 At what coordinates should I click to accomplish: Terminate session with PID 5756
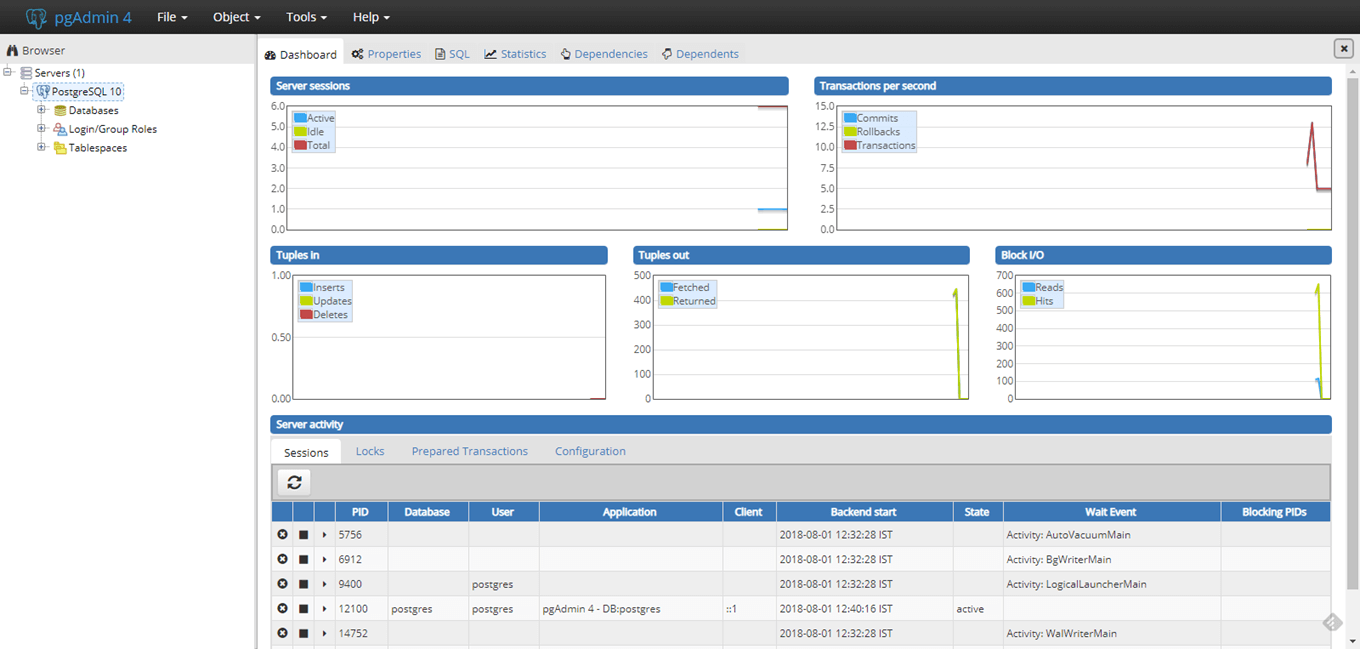point(282,535)
